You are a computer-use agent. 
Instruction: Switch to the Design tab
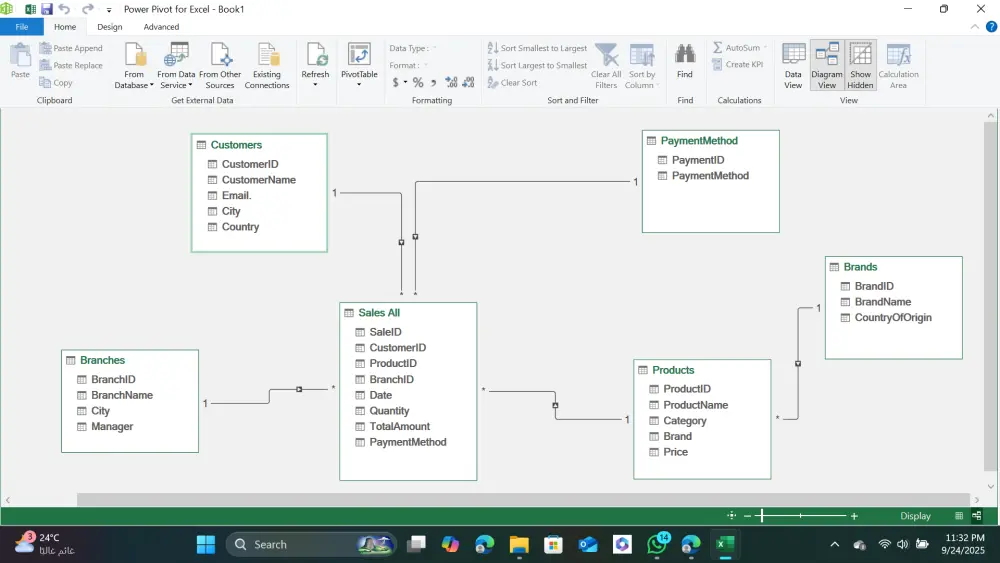point(110,27)
